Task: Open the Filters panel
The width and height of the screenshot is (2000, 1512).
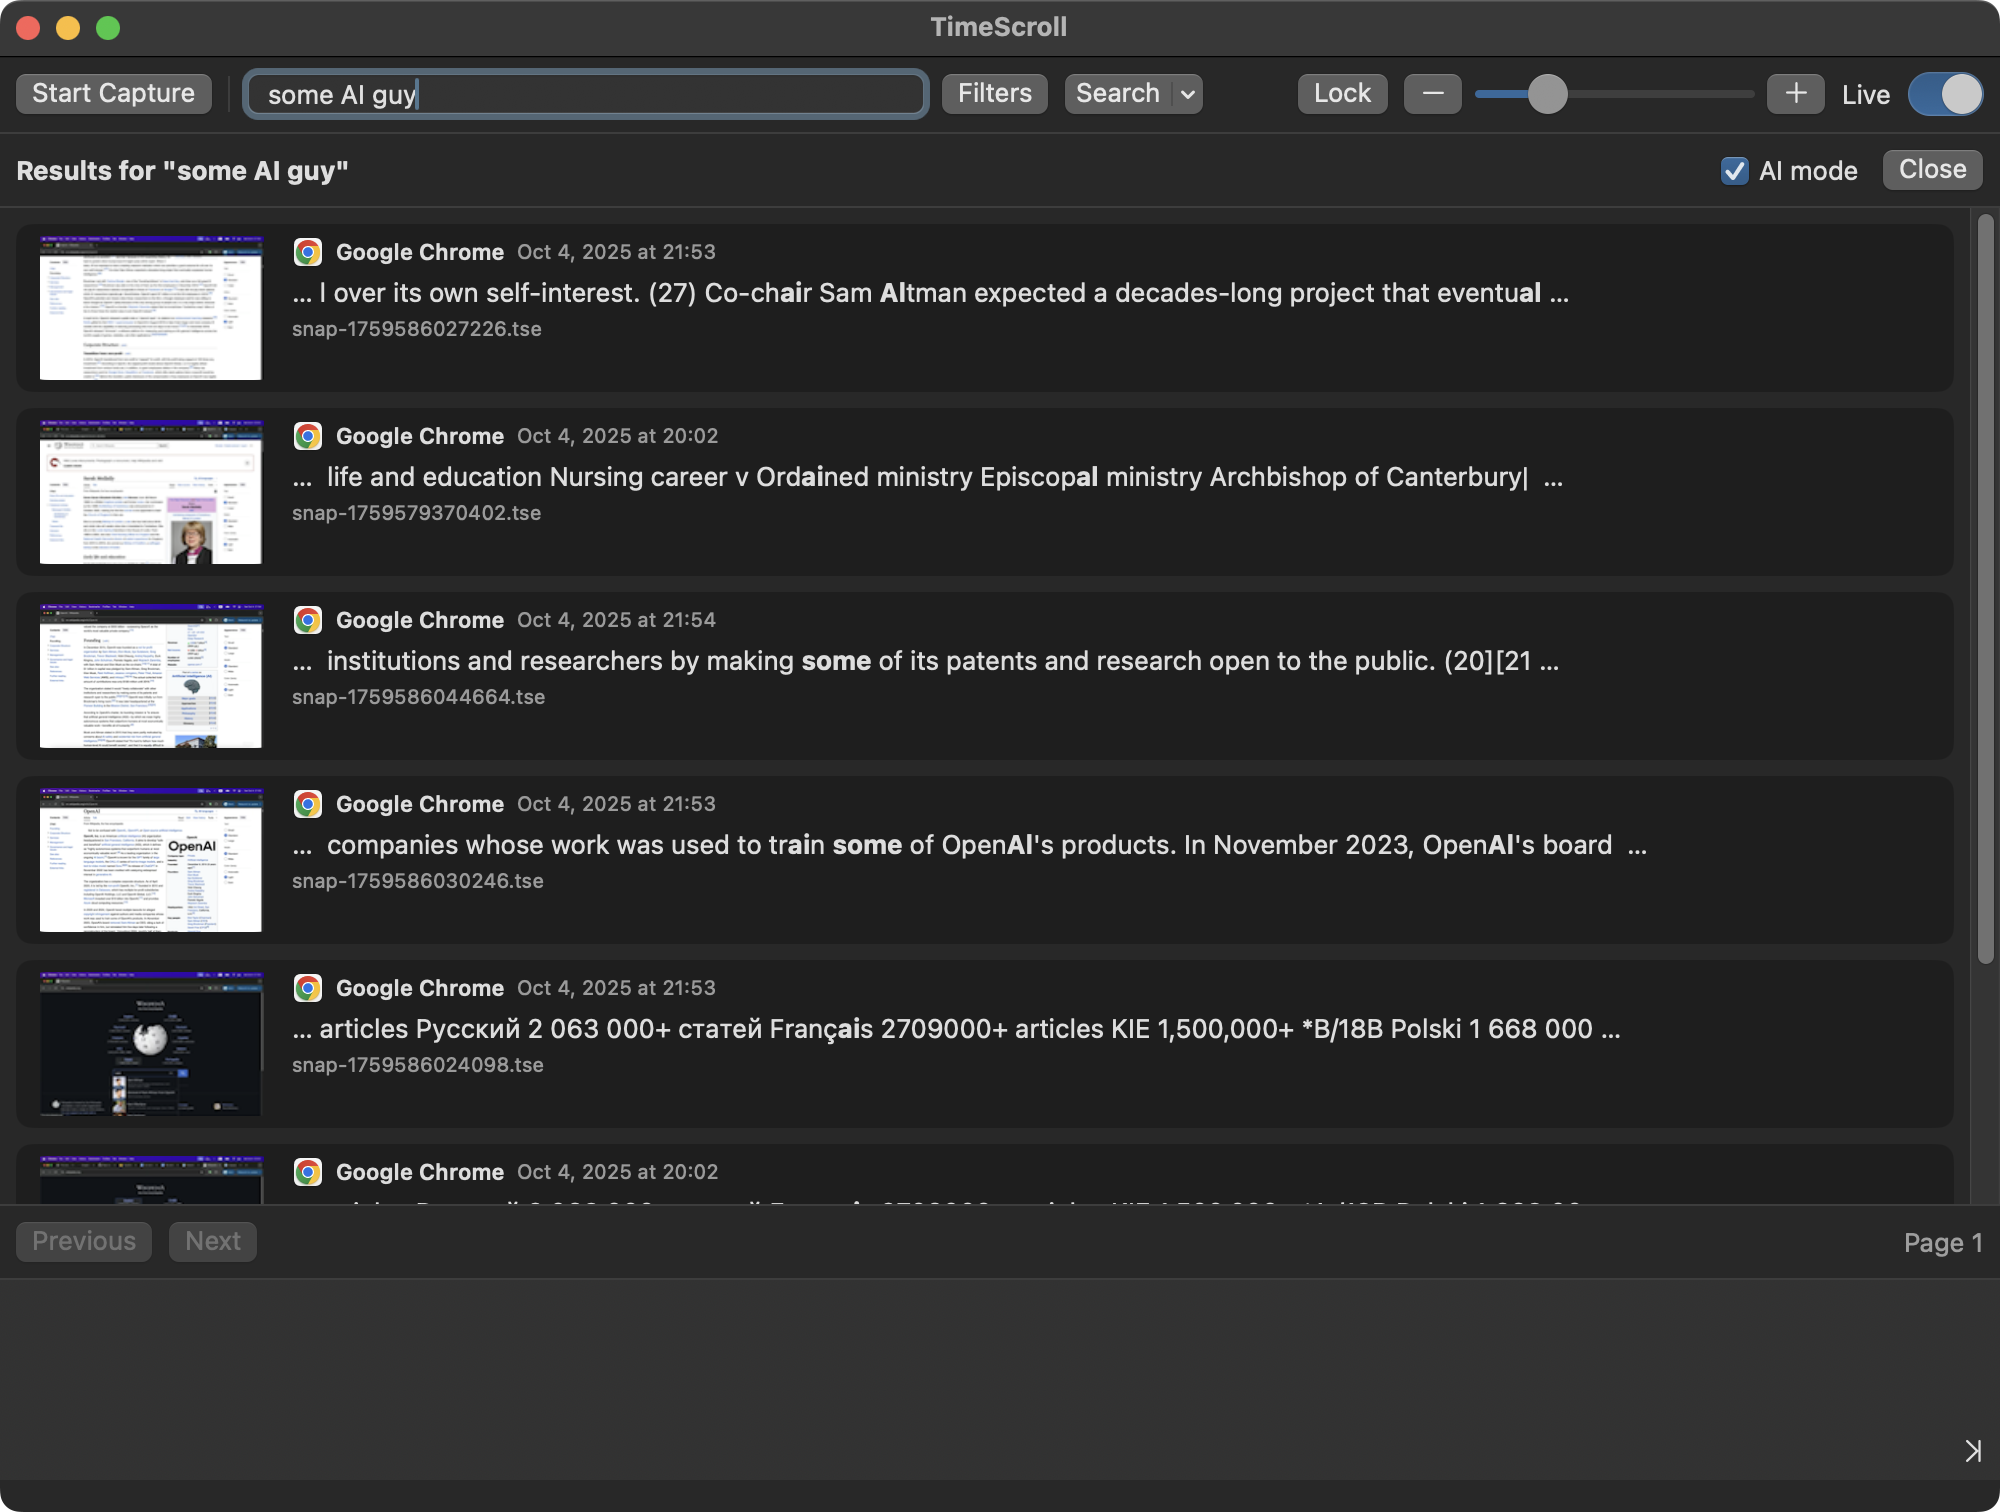Action: click(994, 93)
